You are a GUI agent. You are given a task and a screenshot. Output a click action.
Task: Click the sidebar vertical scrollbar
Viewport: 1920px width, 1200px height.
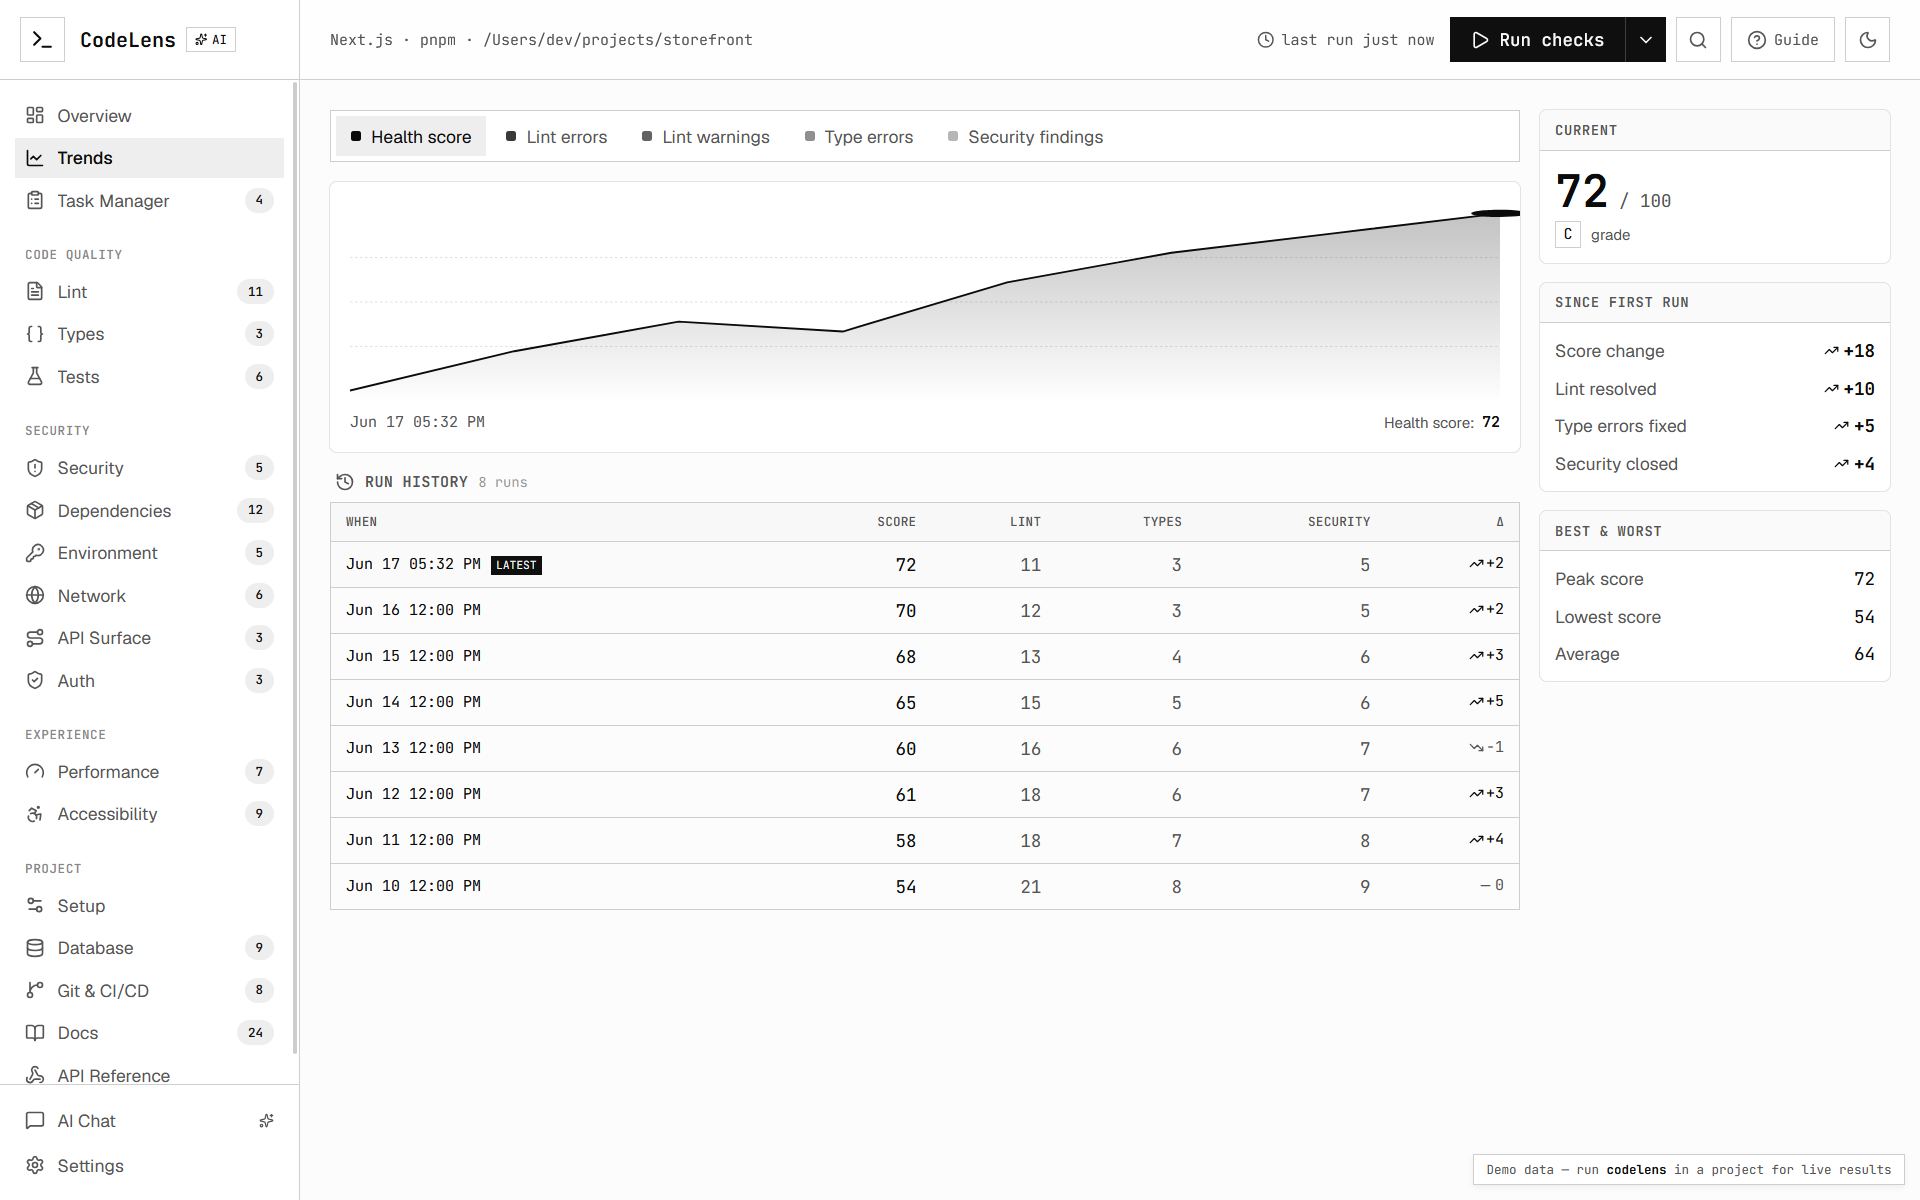click(x=295, y=567)
